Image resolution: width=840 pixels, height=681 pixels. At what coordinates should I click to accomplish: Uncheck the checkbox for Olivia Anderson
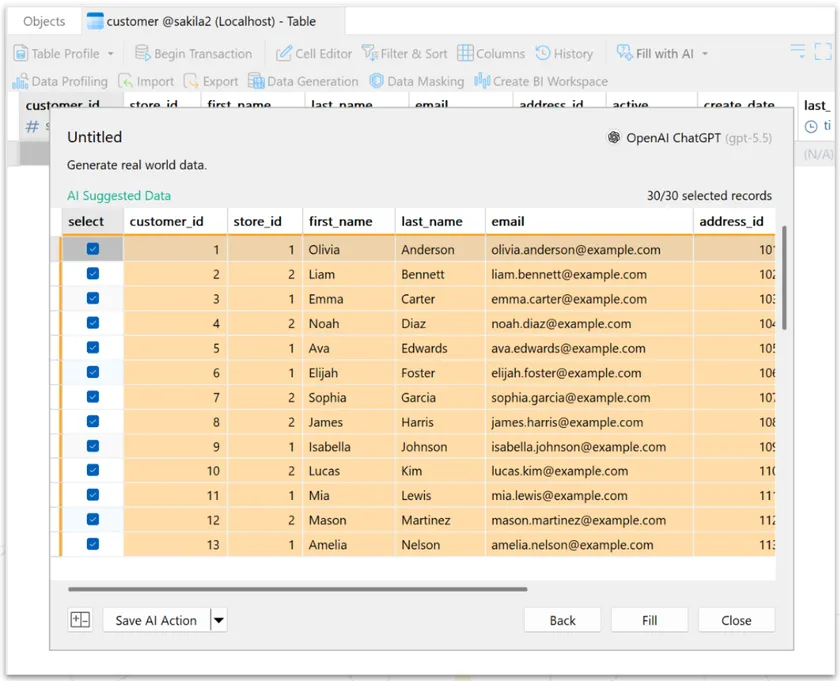point(93,249)
